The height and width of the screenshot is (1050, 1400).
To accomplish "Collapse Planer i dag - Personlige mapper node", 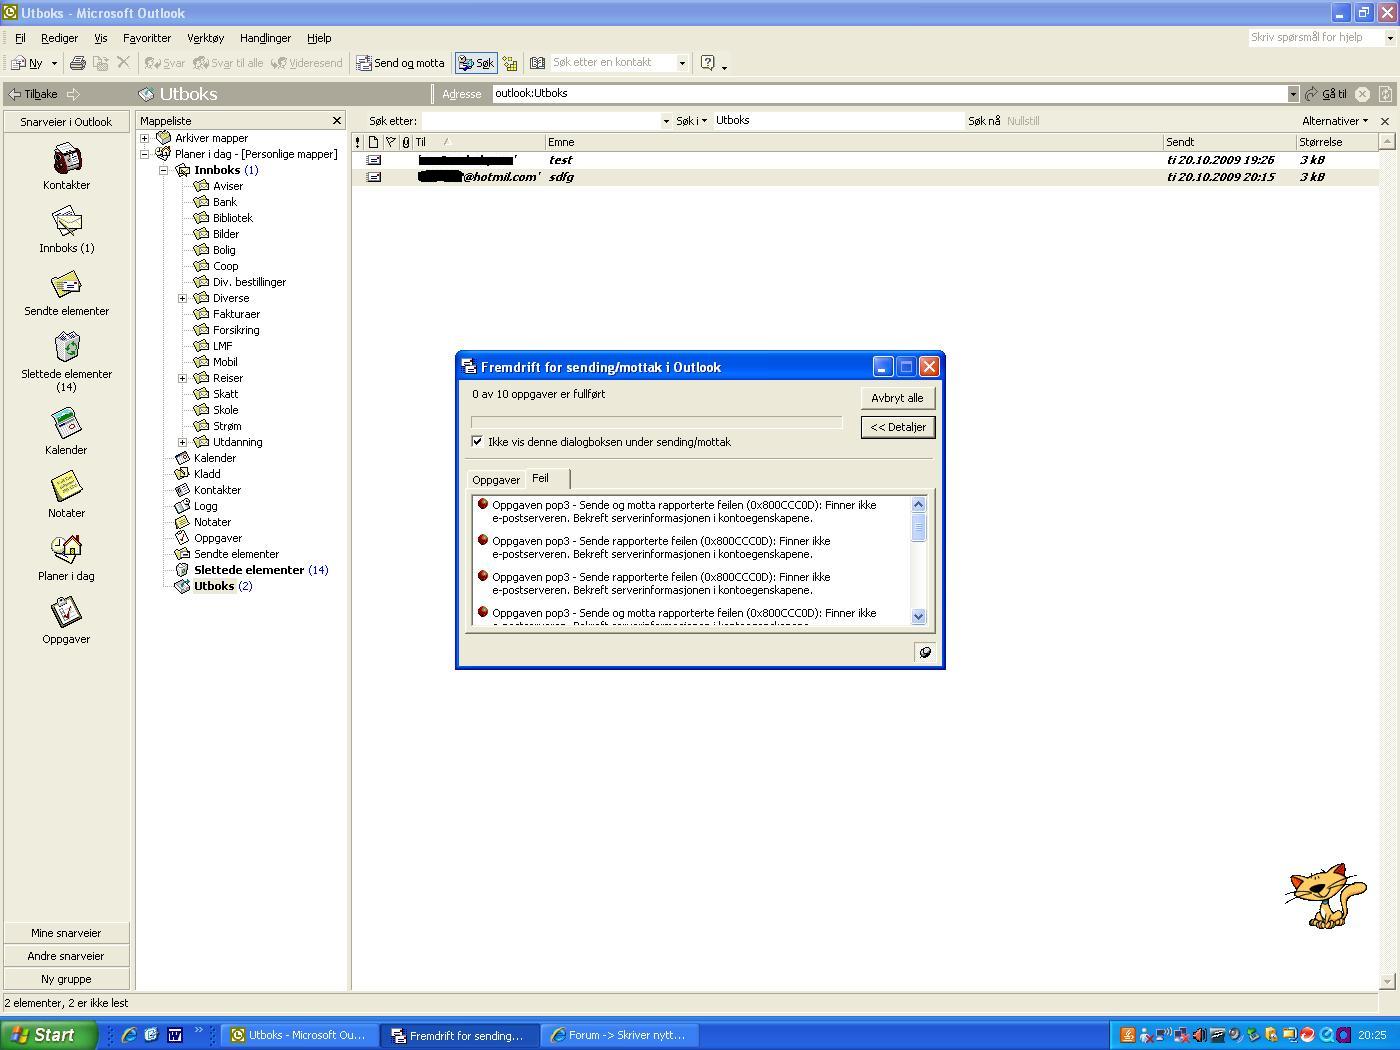I will coord(145,154).
